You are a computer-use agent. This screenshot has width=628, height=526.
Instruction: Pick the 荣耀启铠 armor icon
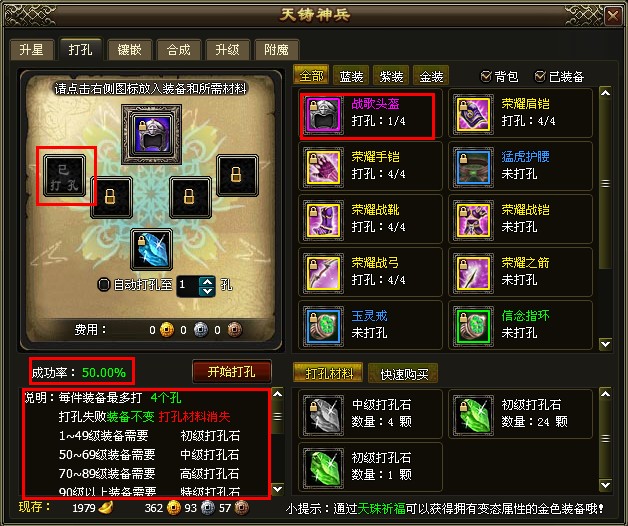point(473,114)
